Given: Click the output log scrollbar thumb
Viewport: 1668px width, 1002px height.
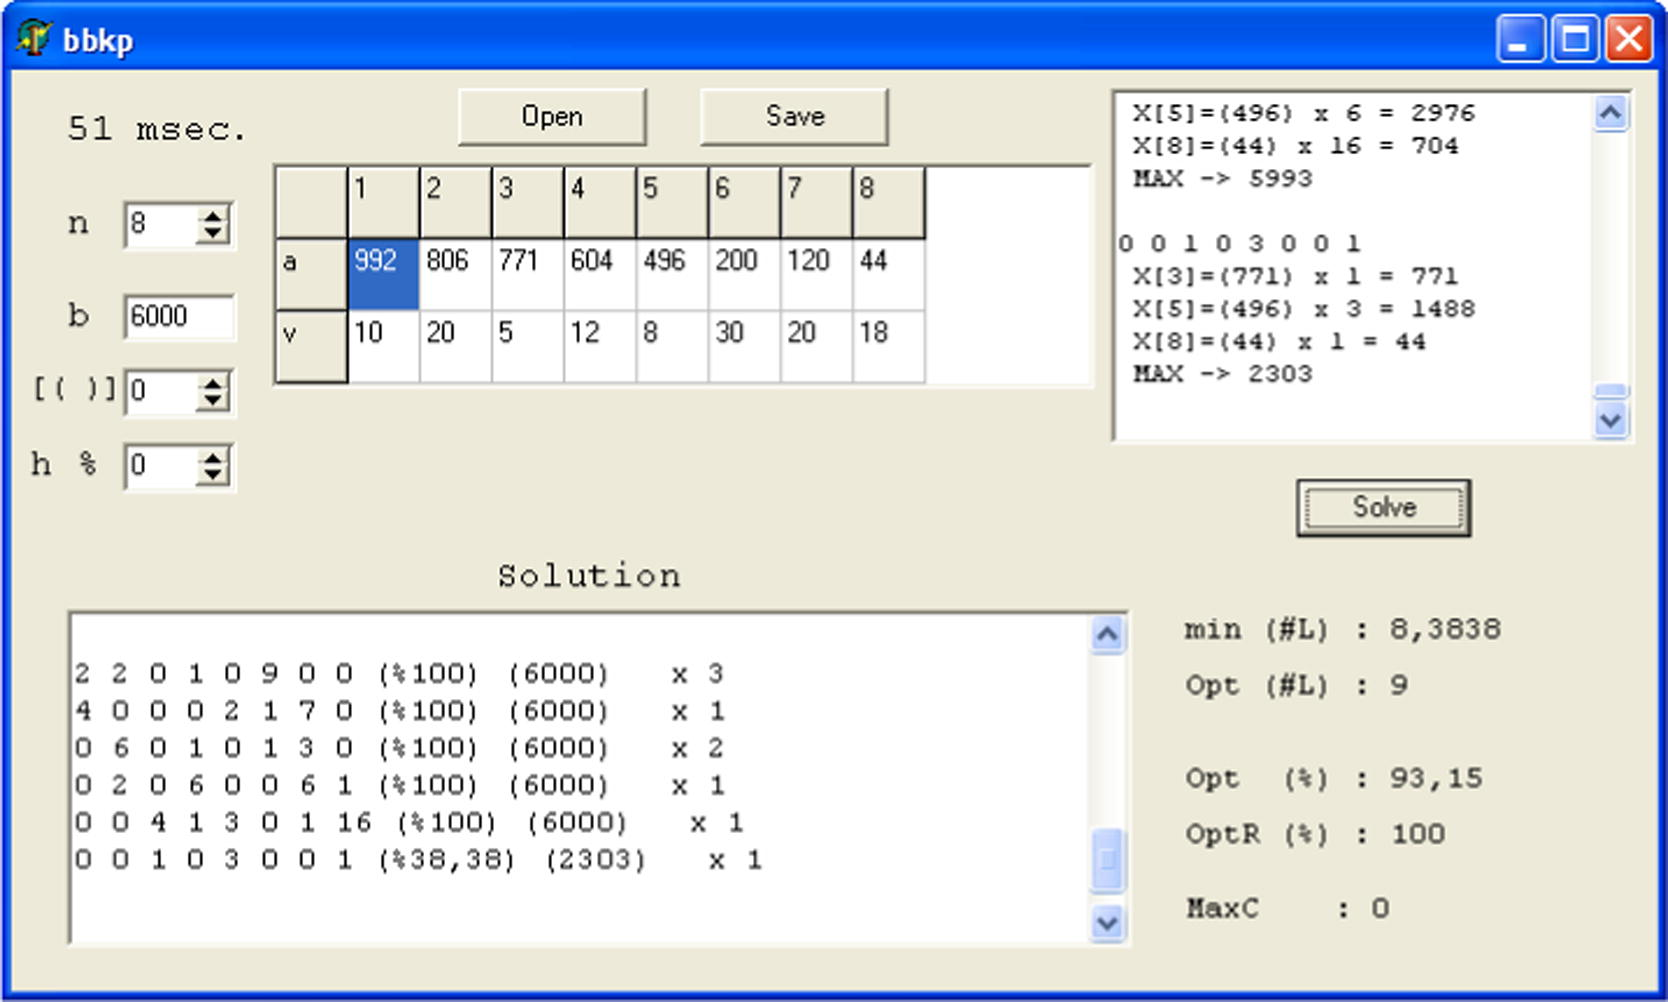Looking at the screenshot, I should tap(1610, 391).
